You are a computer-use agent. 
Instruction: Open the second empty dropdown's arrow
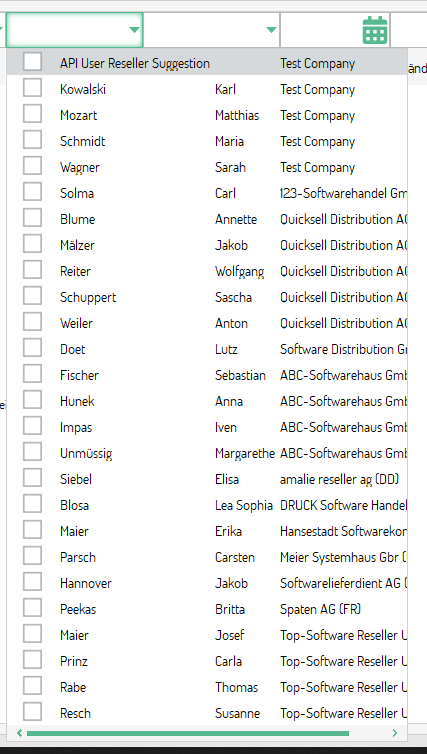click(271, 30)
